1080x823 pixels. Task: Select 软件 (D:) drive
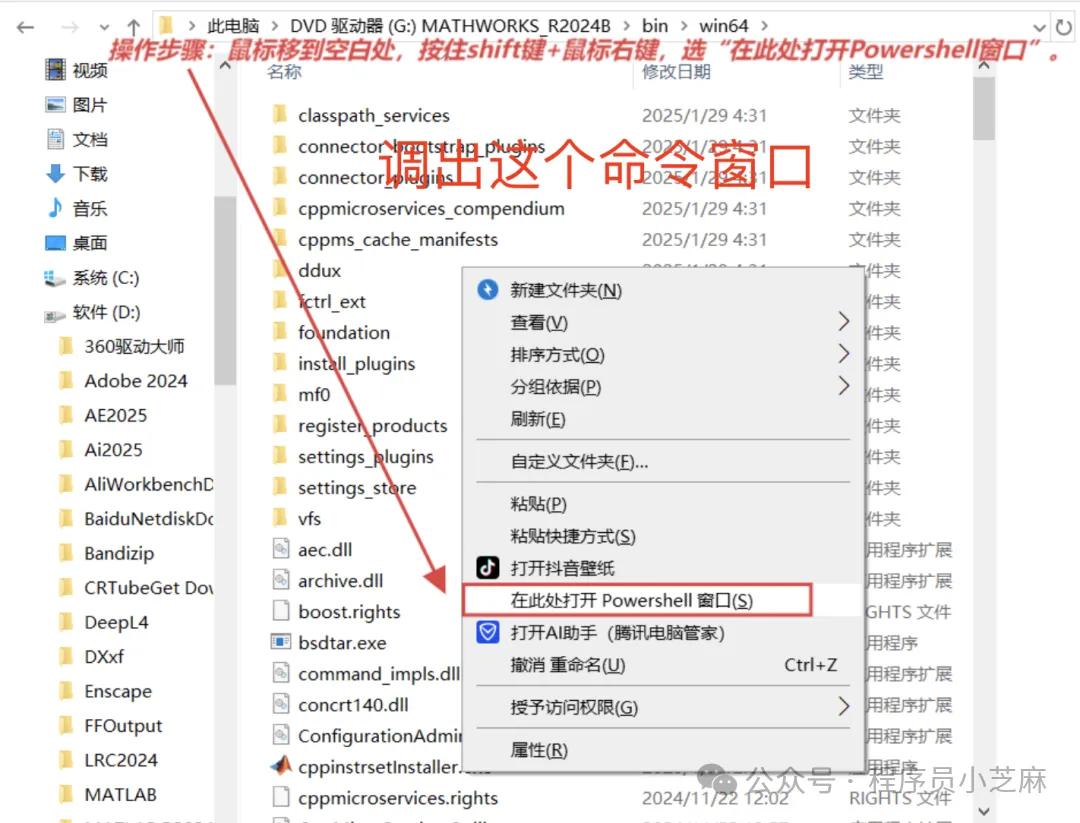pyautogui.click(x=92, y=312)
